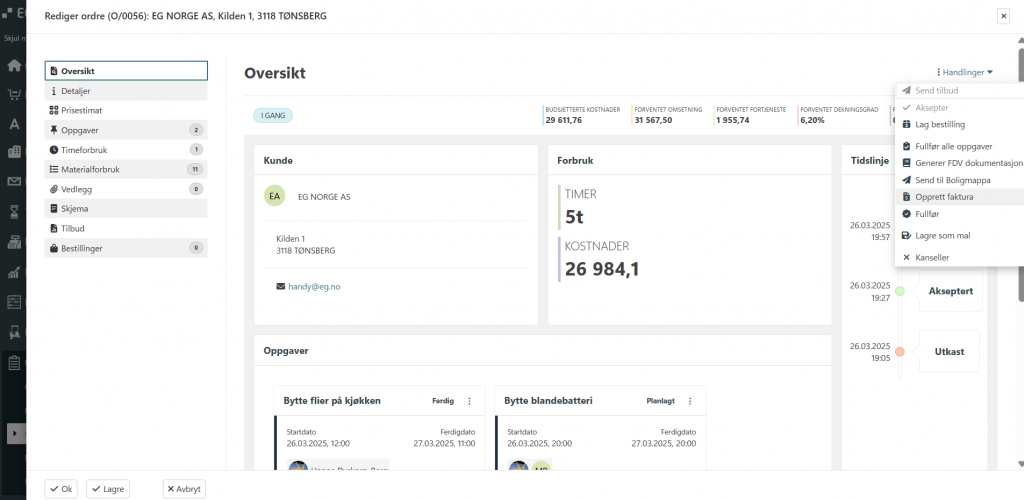Click the Avbryt button
The image size is (1024, 500).
184,489
